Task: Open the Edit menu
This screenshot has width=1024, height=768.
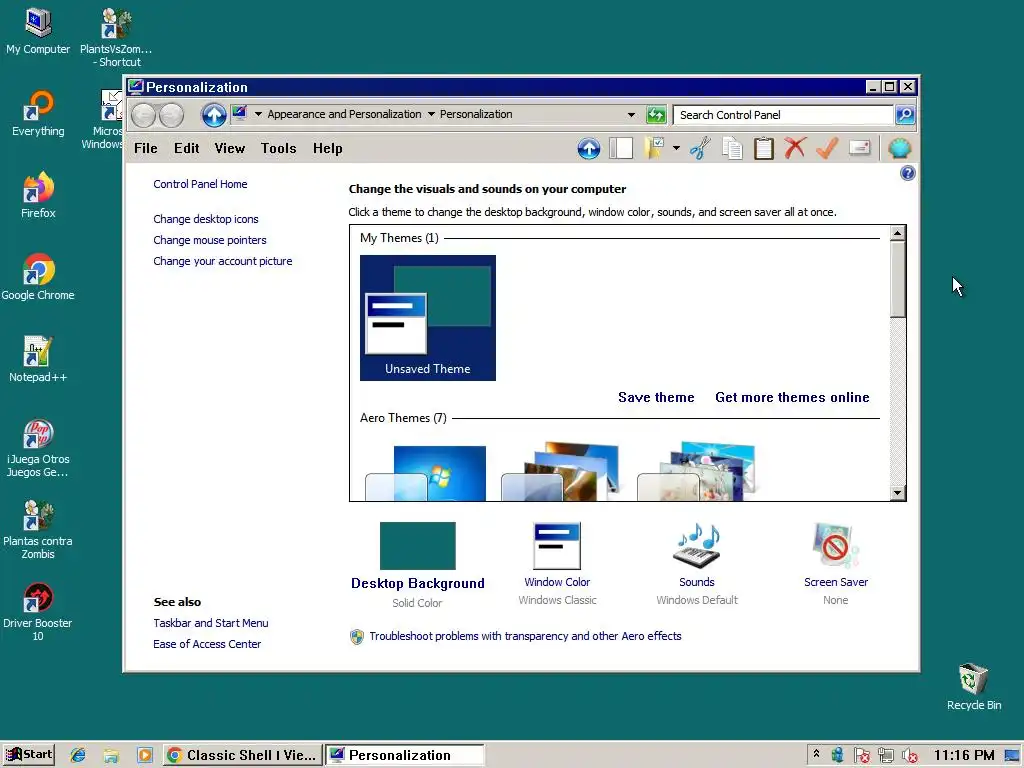Action: tap(187, 148)
